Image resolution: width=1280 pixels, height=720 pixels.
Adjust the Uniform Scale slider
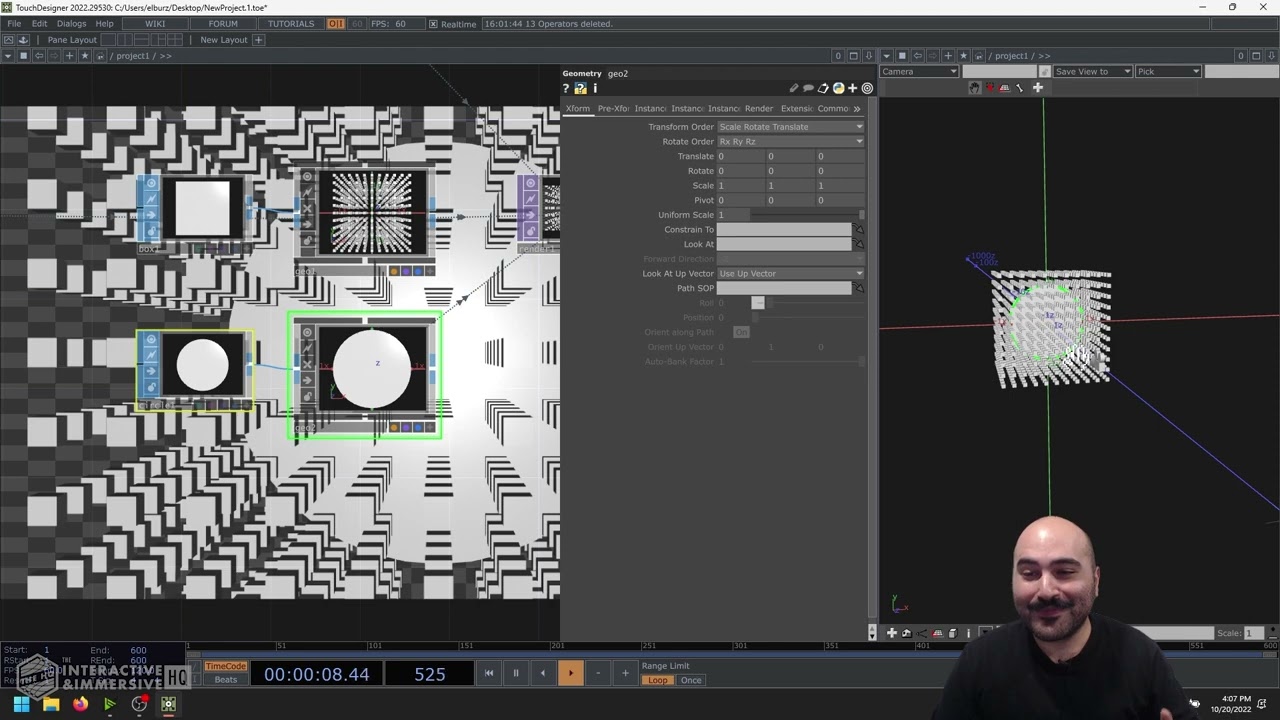807,215
